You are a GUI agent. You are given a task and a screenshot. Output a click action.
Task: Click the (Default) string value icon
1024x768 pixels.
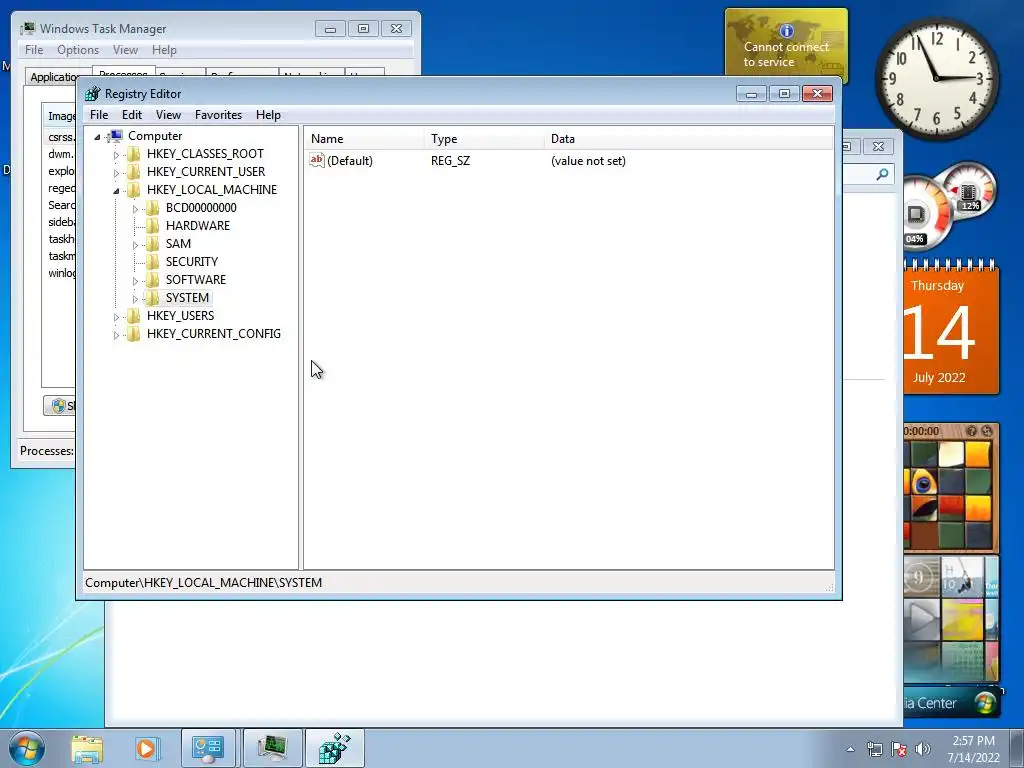[317, 160]
